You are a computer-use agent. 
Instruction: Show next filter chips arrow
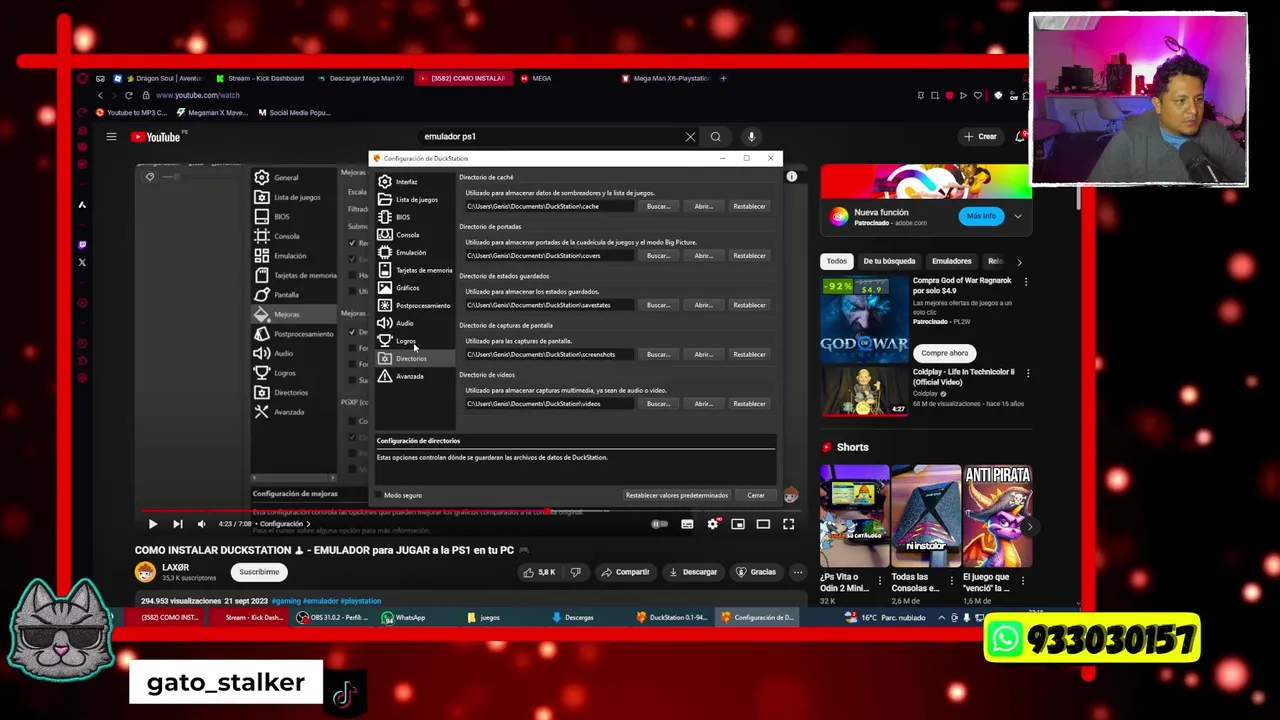[x=1019, y=262]
